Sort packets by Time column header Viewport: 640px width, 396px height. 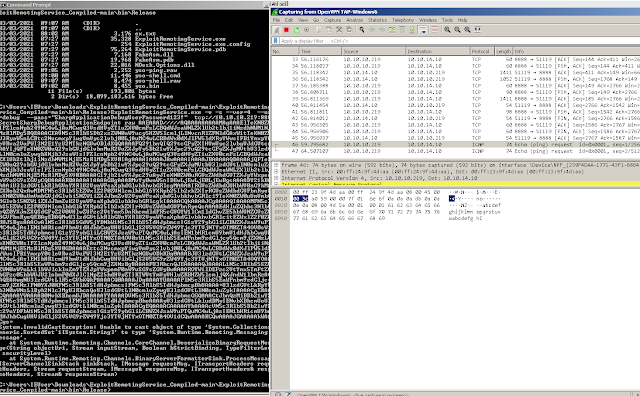320,51
